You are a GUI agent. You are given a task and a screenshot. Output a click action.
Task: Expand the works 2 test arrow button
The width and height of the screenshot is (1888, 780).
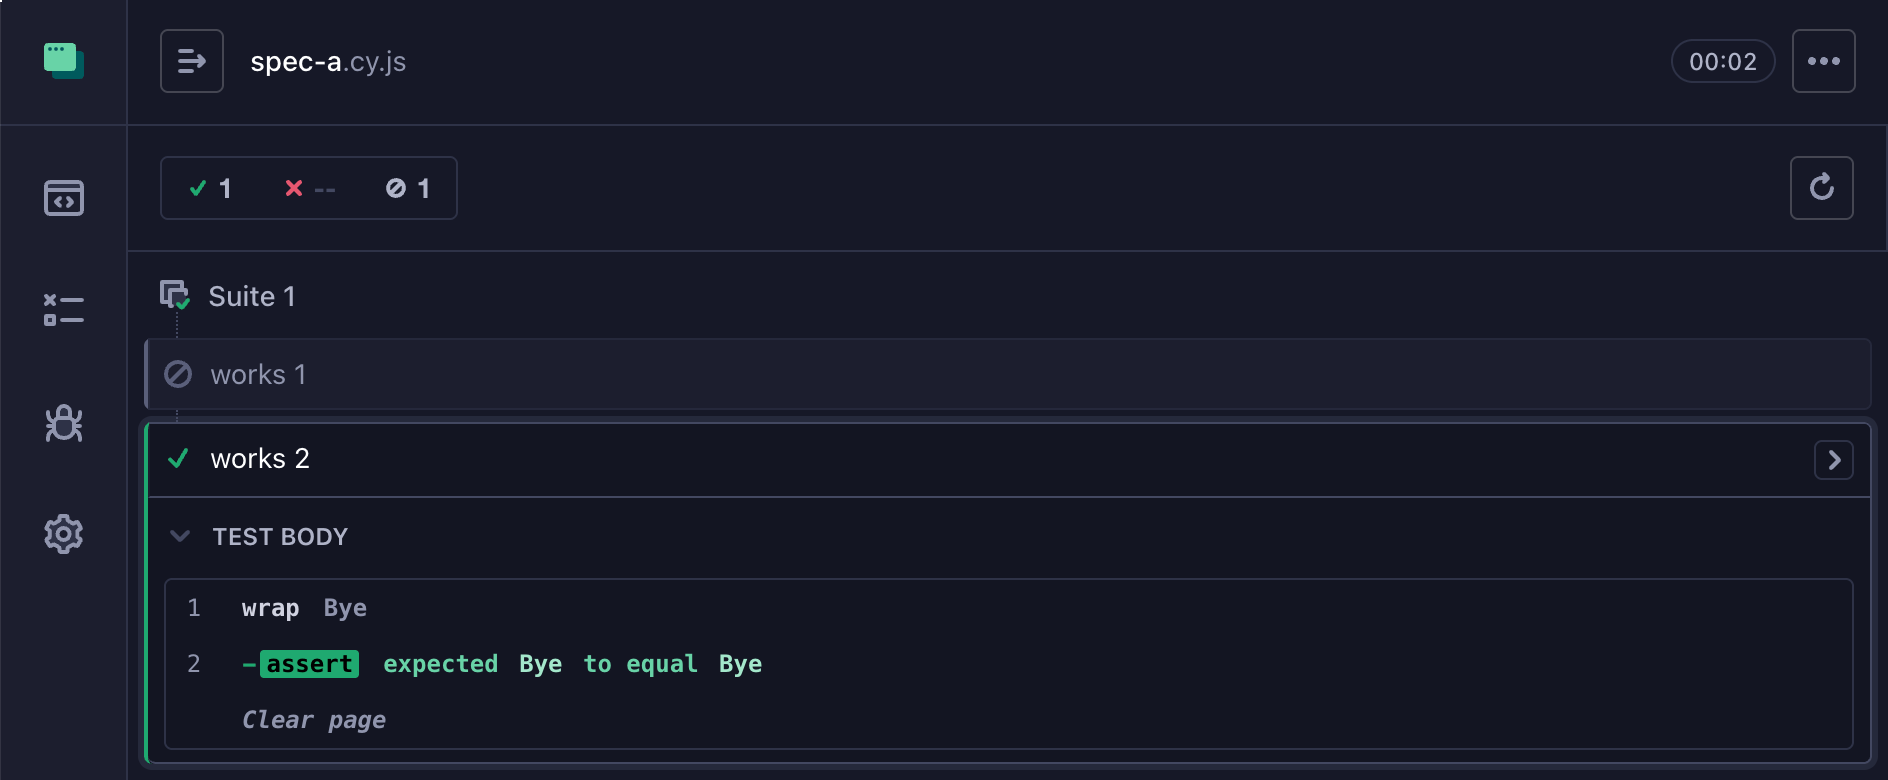click(1833, 460)
